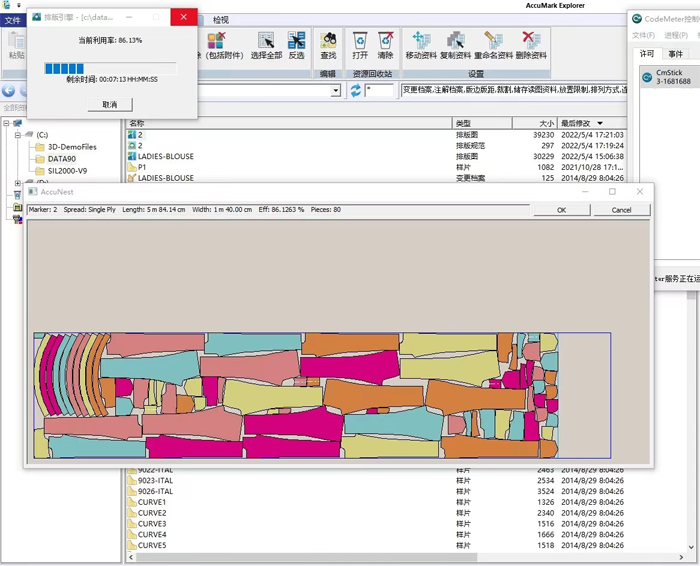Select the 9026-ITAL row
The width and height of the screenshot is (700, 566).
375,491
